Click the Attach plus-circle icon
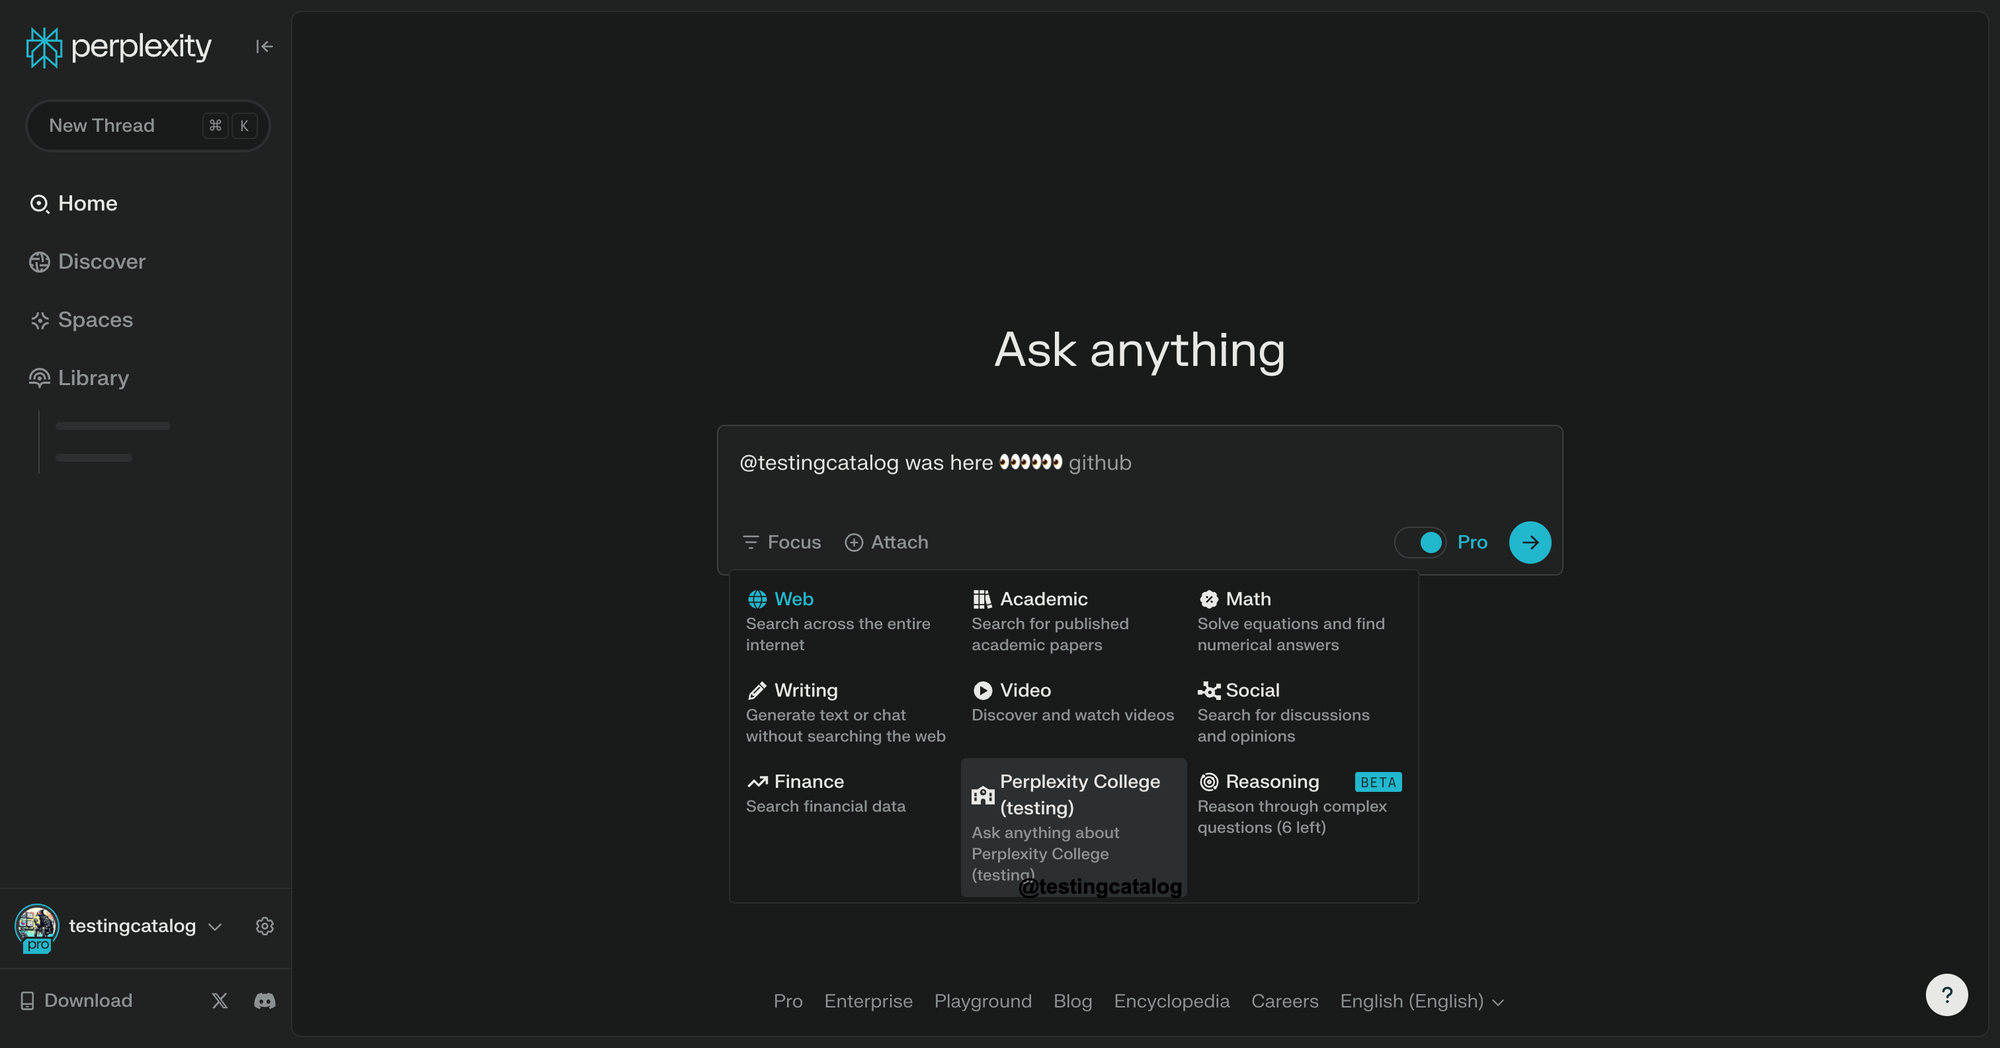 [x=854, y=542]
